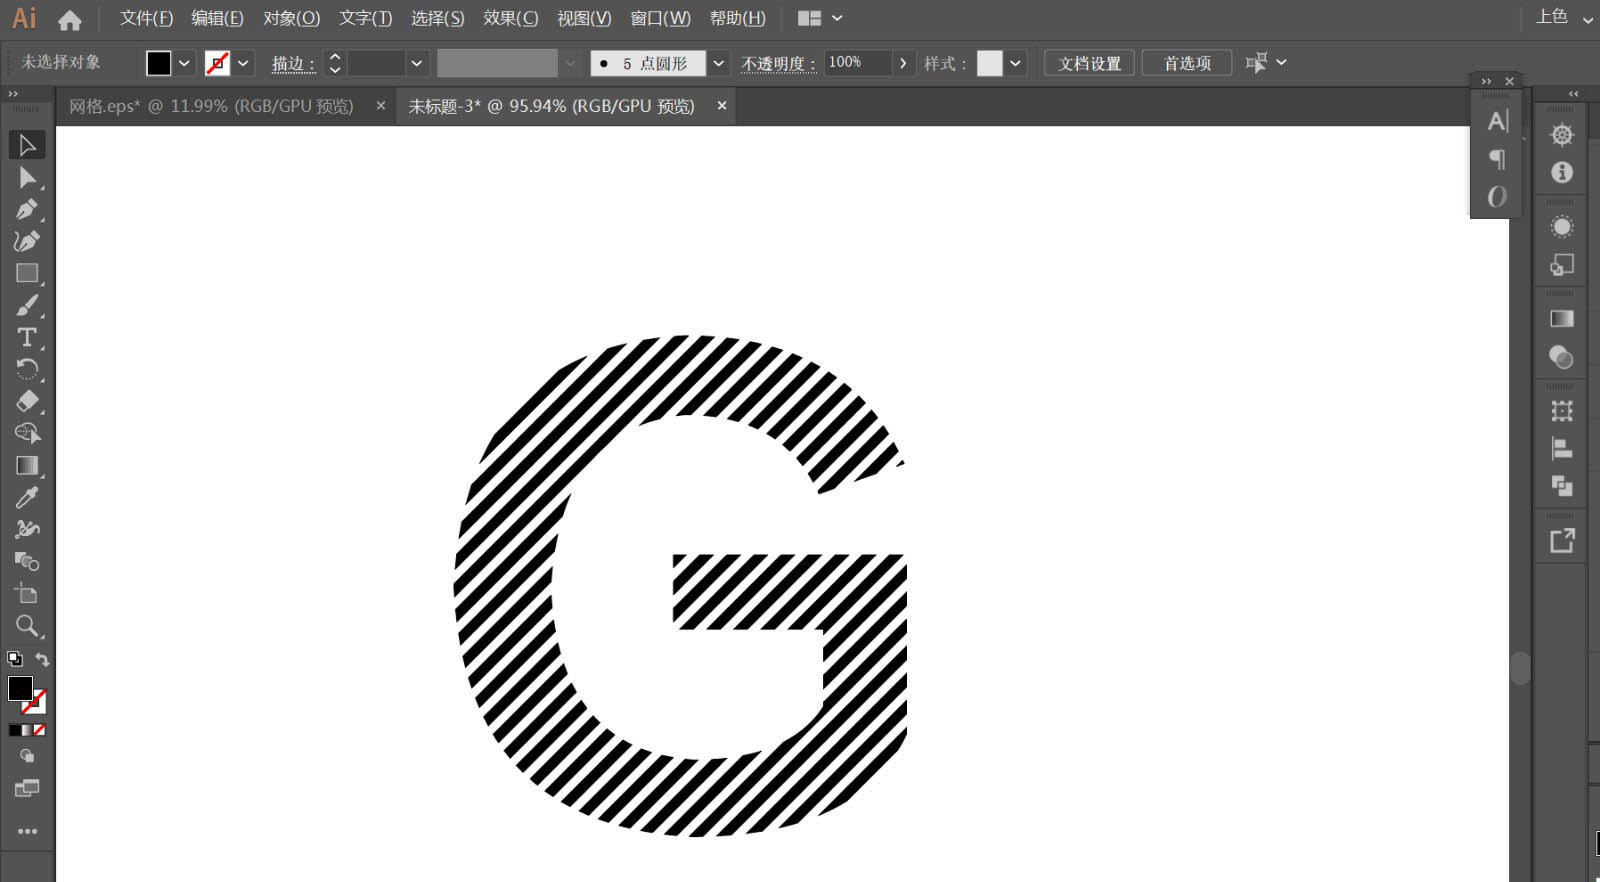Swap fill and stroke colors
Image resolution: width=1600 pixels, height=882 pixels.
(x=42, y=659)
